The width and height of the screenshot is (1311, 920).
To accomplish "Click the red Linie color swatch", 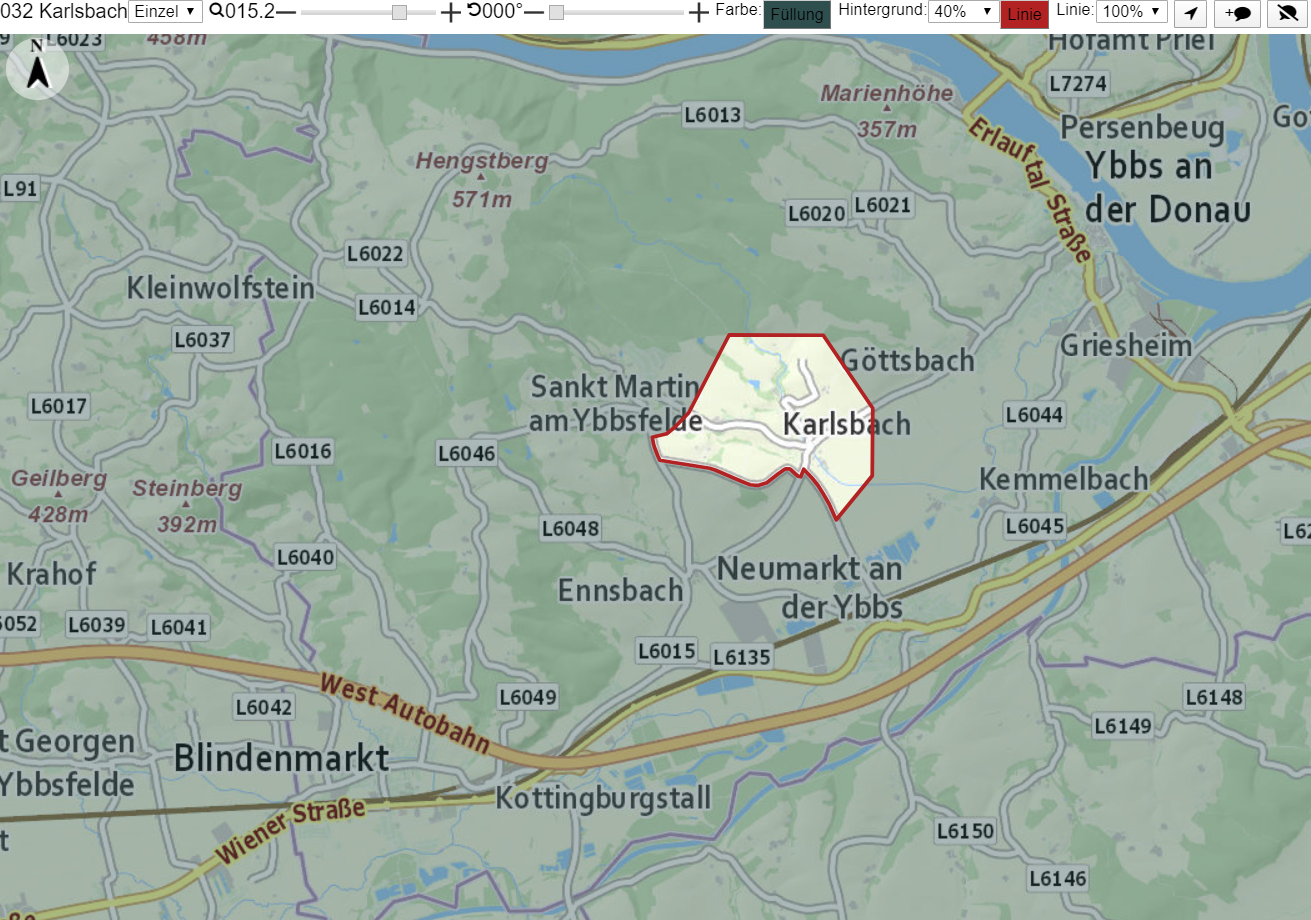I will pos(1024,14).
